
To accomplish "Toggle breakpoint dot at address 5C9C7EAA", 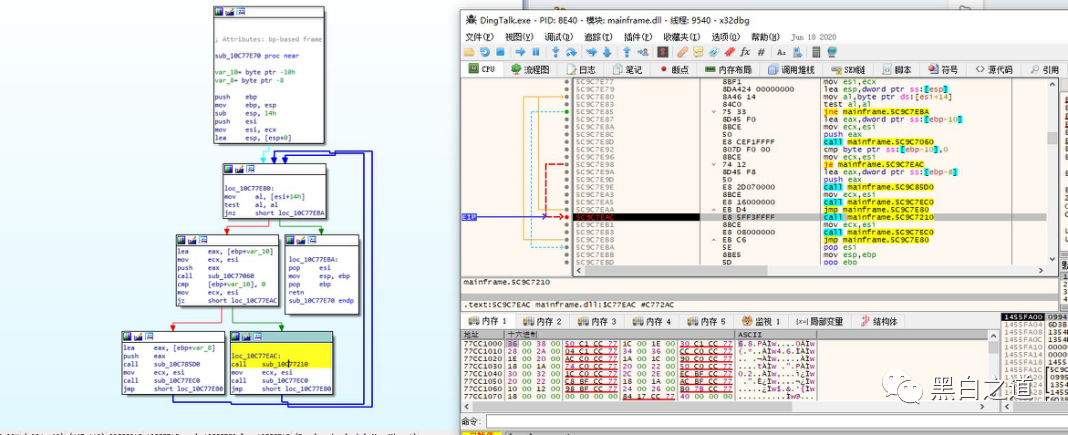I will [x=567, y=209].
